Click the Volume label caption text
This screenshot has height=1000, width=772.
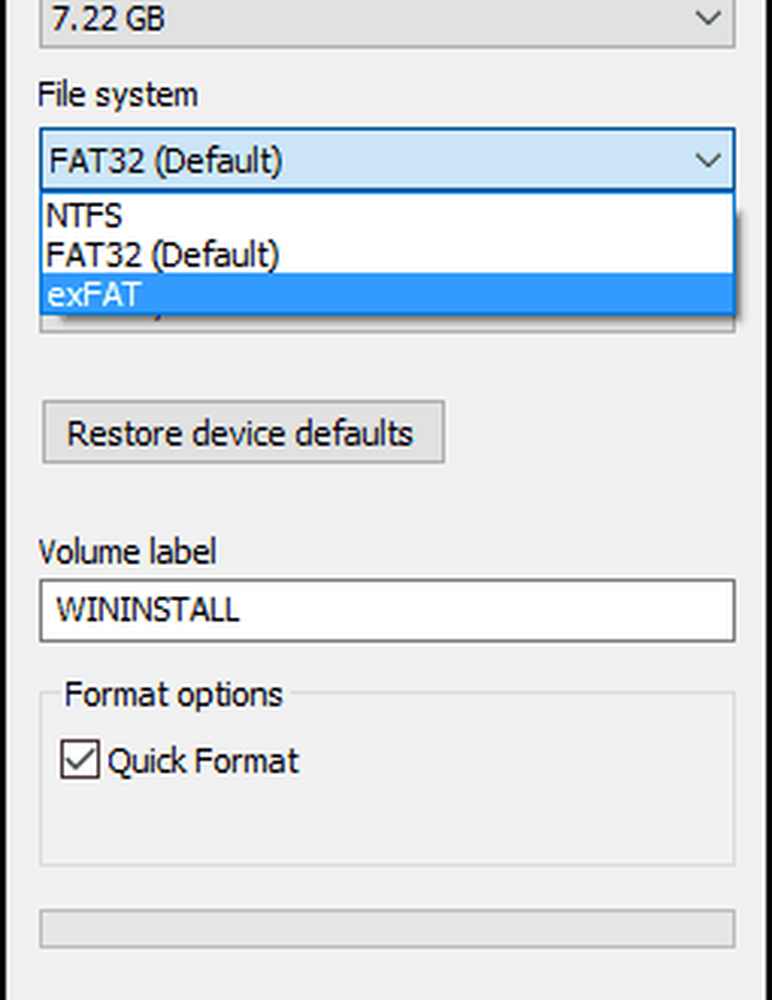pyautogui.click(x=127, y=550)
